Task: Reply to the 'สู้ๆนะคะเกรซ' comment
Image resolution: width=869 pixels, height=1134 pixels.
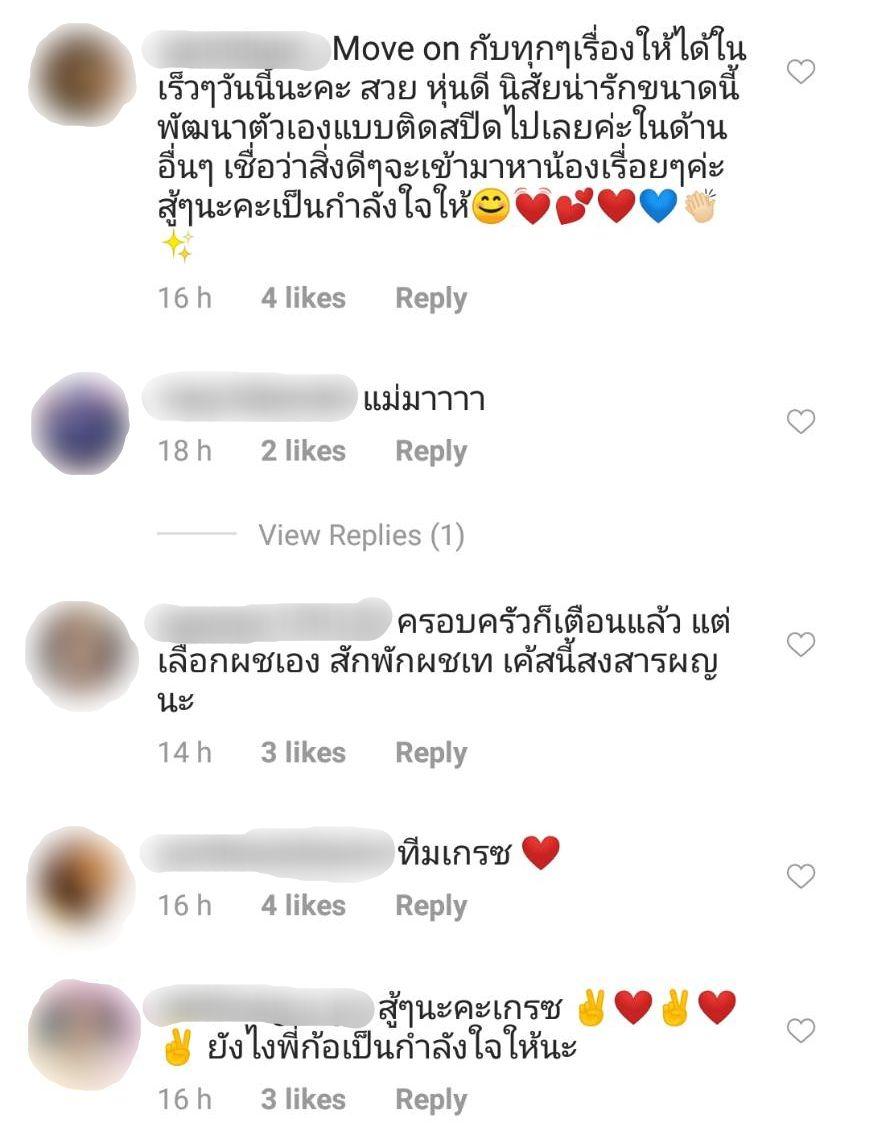Action: [x=431, y=1100]
